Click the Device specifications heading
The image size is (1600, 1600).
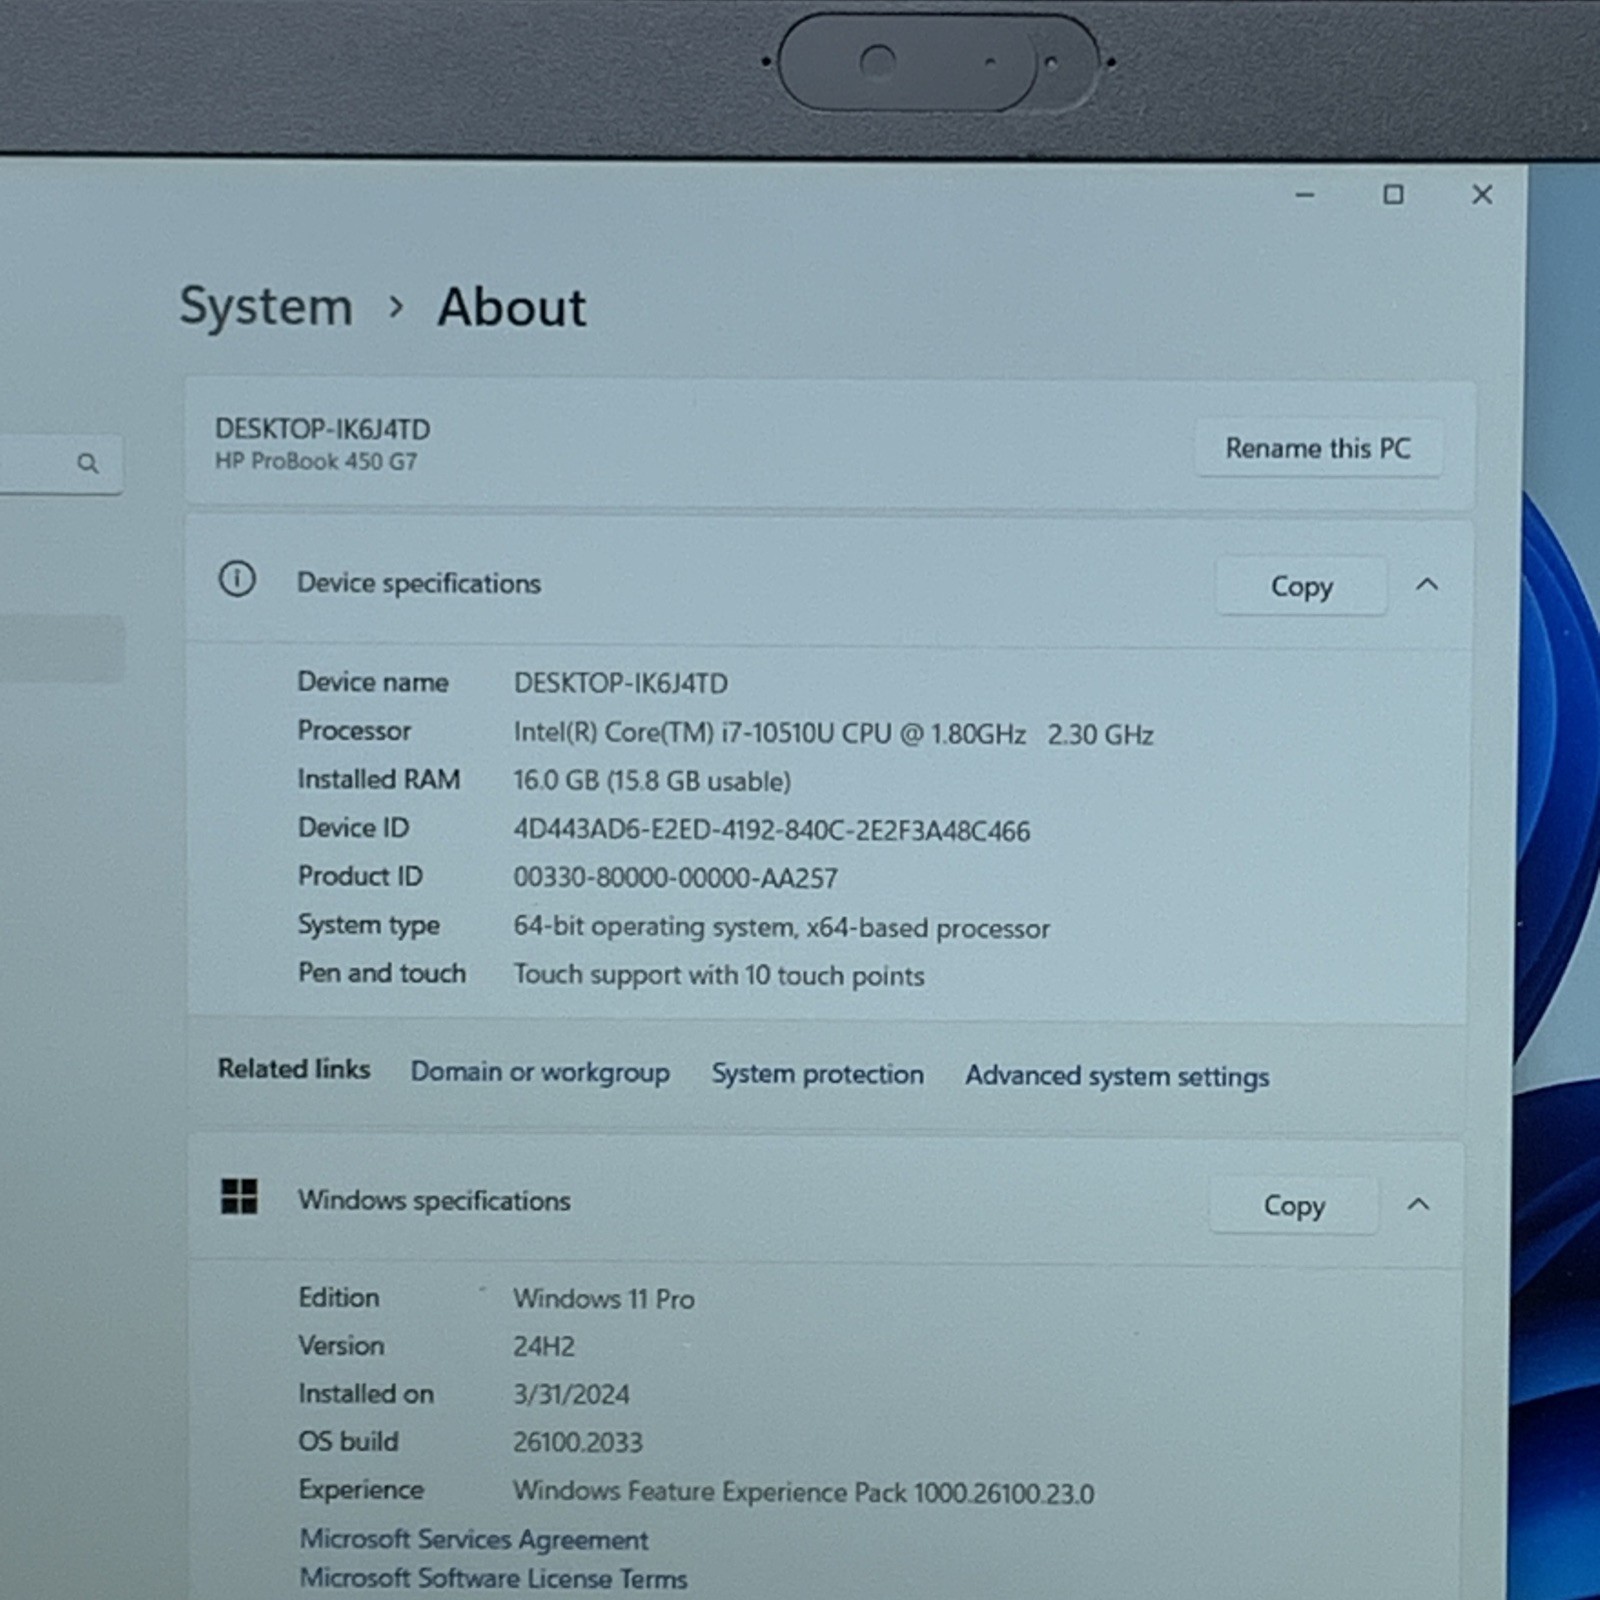[419, 583]
